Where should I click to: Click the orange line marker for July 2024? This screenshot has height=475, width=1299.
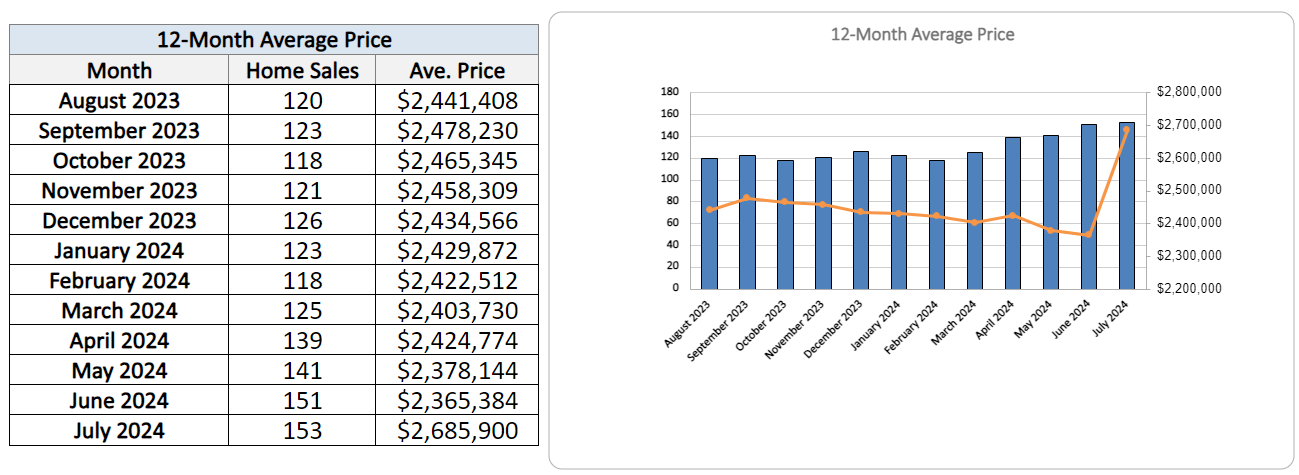[1127, 129]
